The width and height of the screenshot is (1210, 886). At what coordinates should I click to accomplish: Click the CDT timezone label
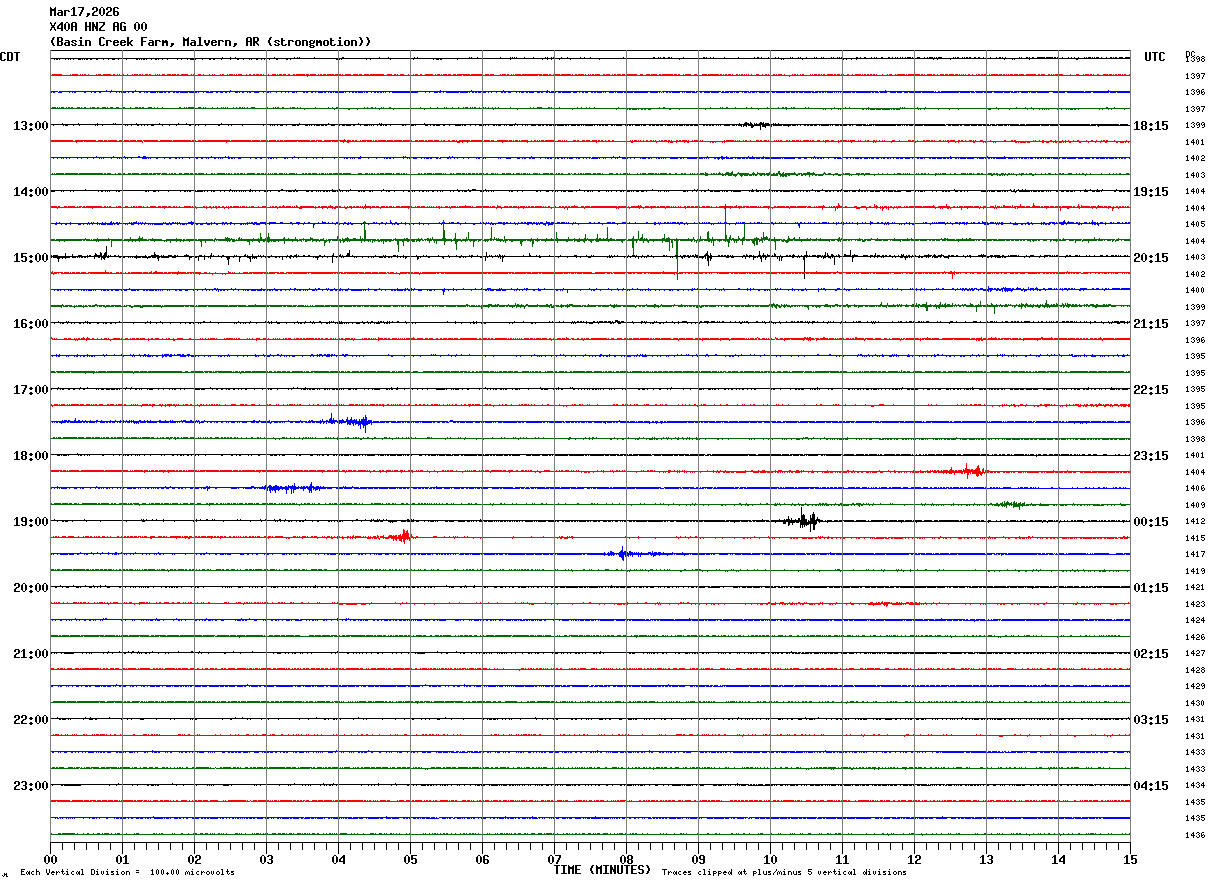tap(10, 57)
